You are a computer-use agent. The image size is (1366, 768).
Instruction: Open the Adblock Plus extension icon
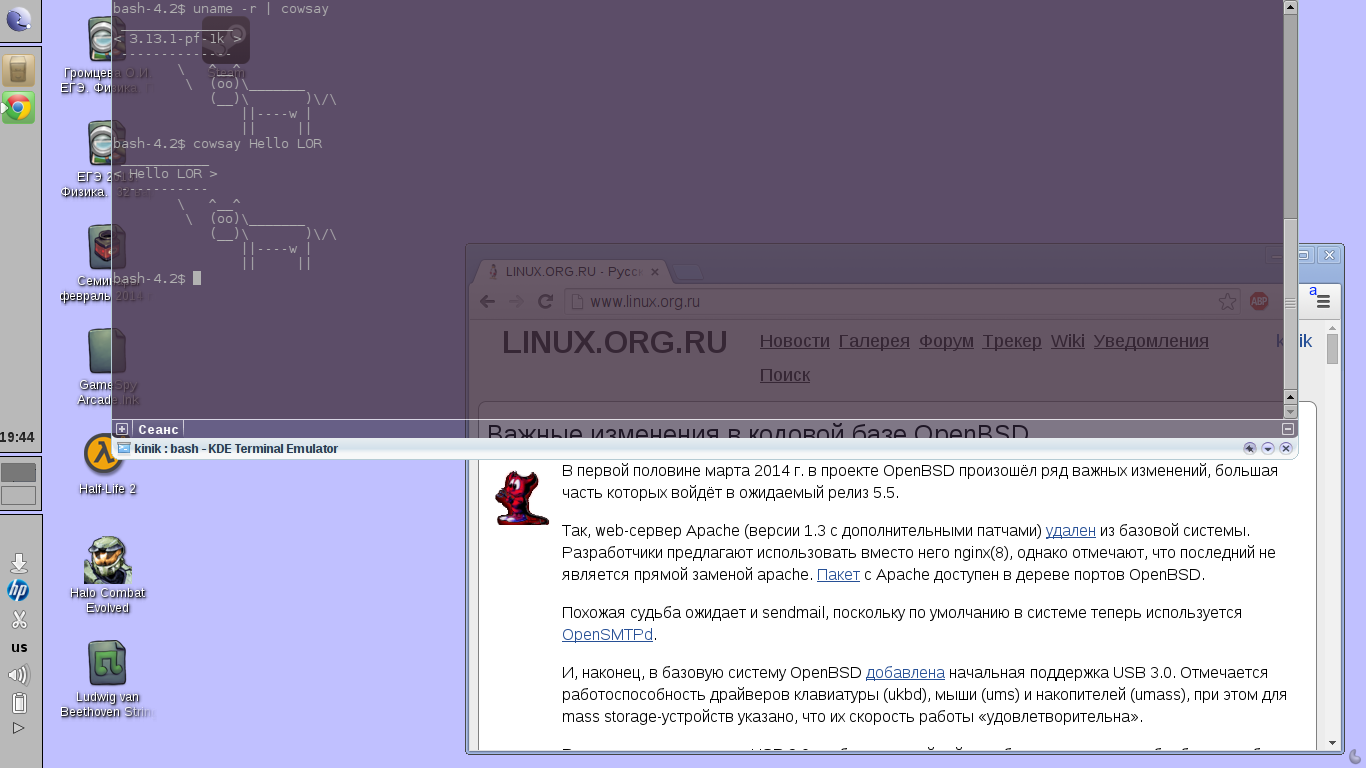[x=1259, y=301]
